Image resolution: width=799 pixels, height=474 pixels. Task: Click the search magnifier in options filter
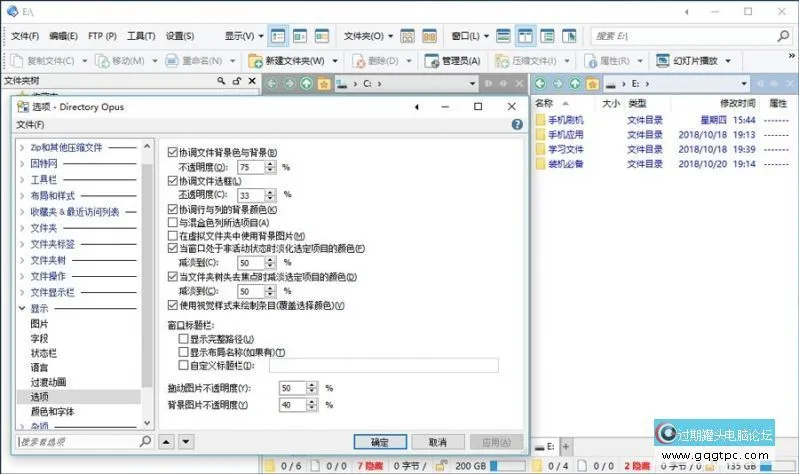(147, 441)
